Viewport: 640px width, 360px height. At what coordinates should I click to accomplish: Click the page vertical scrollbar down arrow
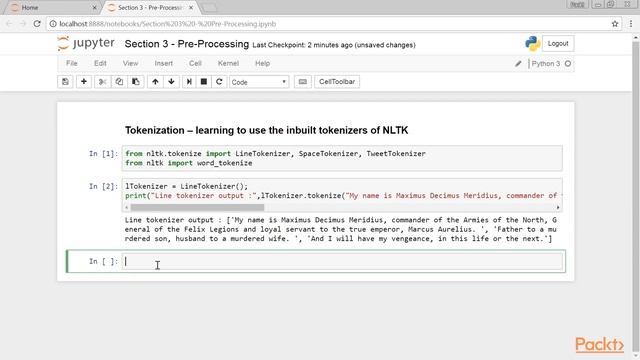(x=636, y=356)
